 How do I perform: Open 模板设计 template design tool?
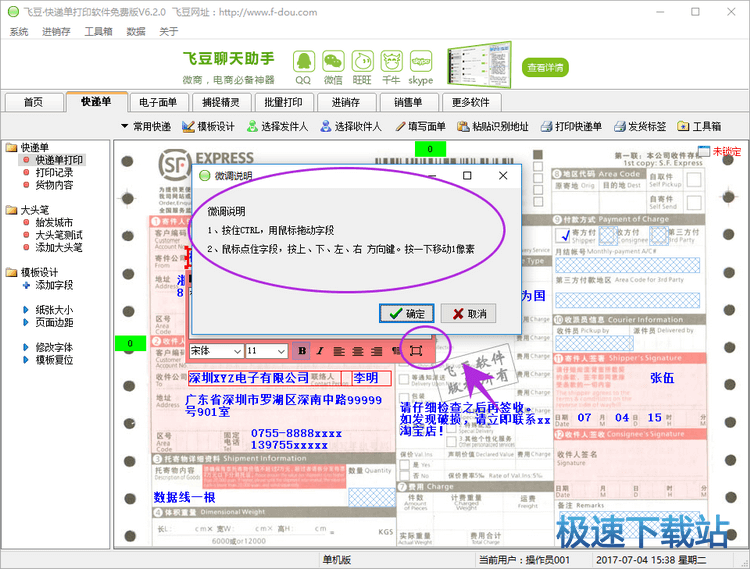209,126
